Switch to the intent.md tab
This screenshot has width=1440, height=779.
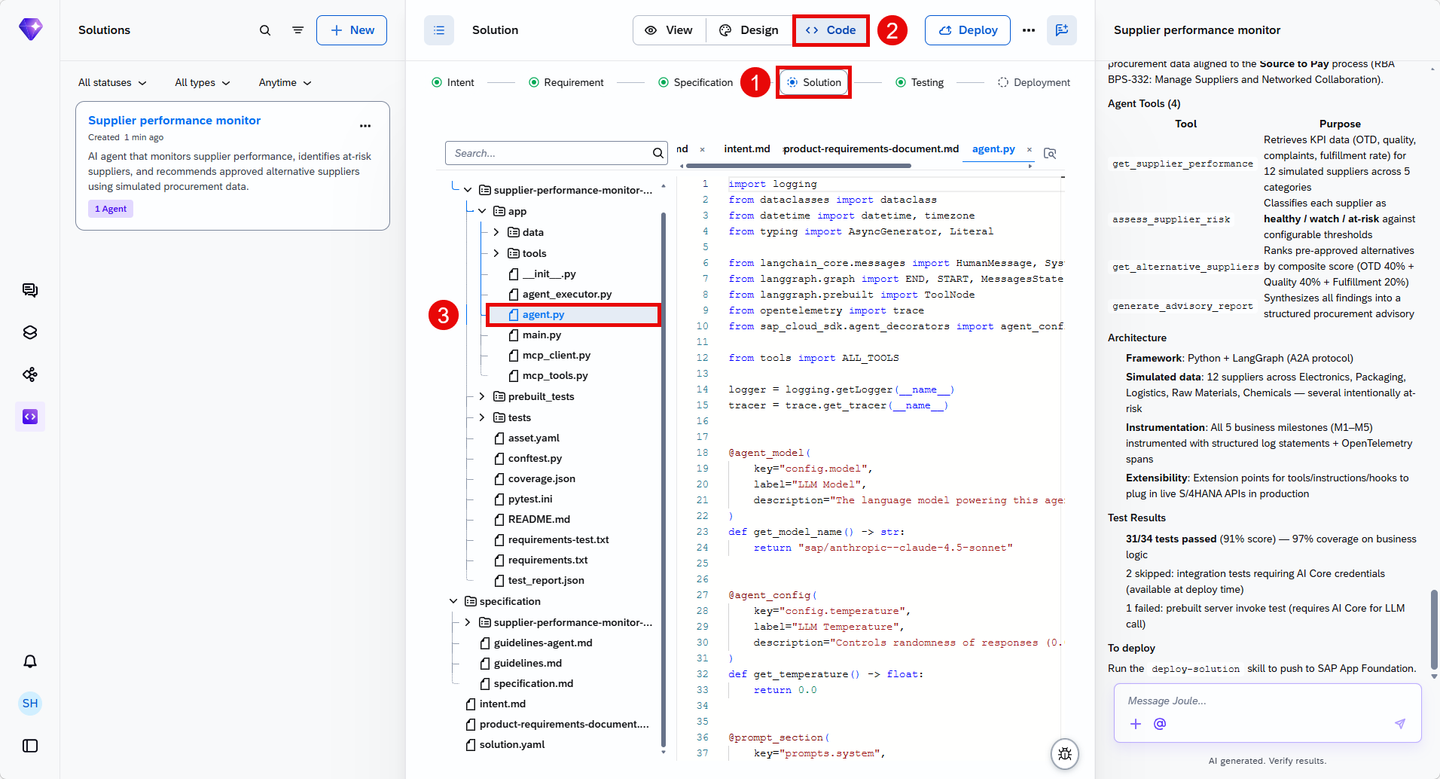[x=747, y=149]
